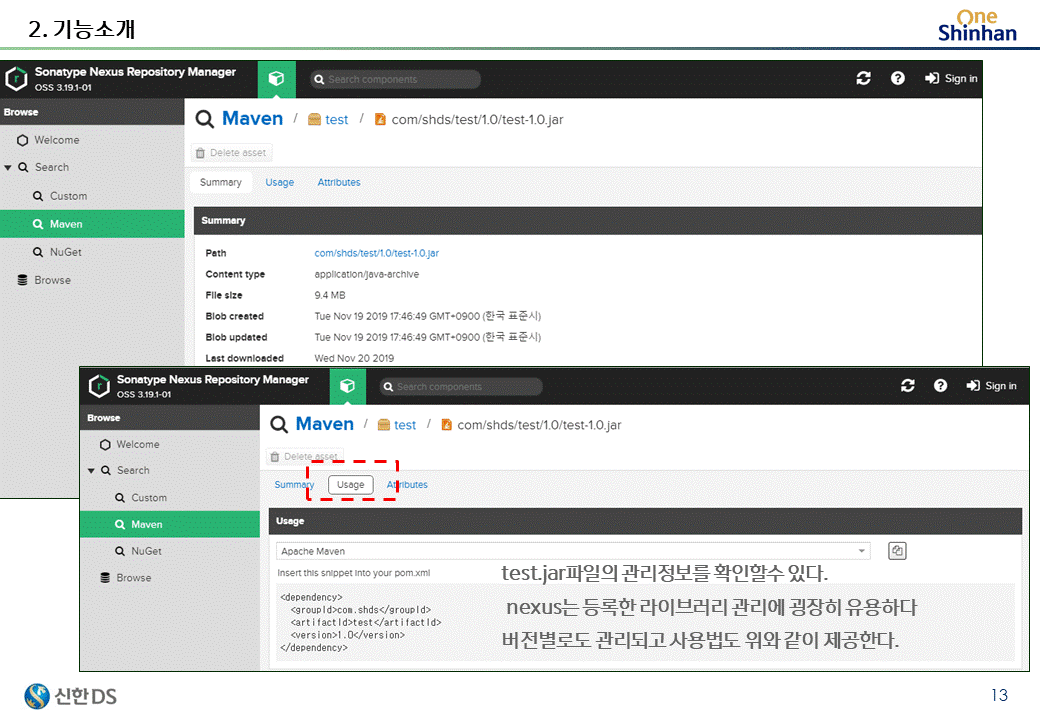Click Sign in in back window
Screen dimensions: 1040x720
pyautogui.click(x=951, y=78)
